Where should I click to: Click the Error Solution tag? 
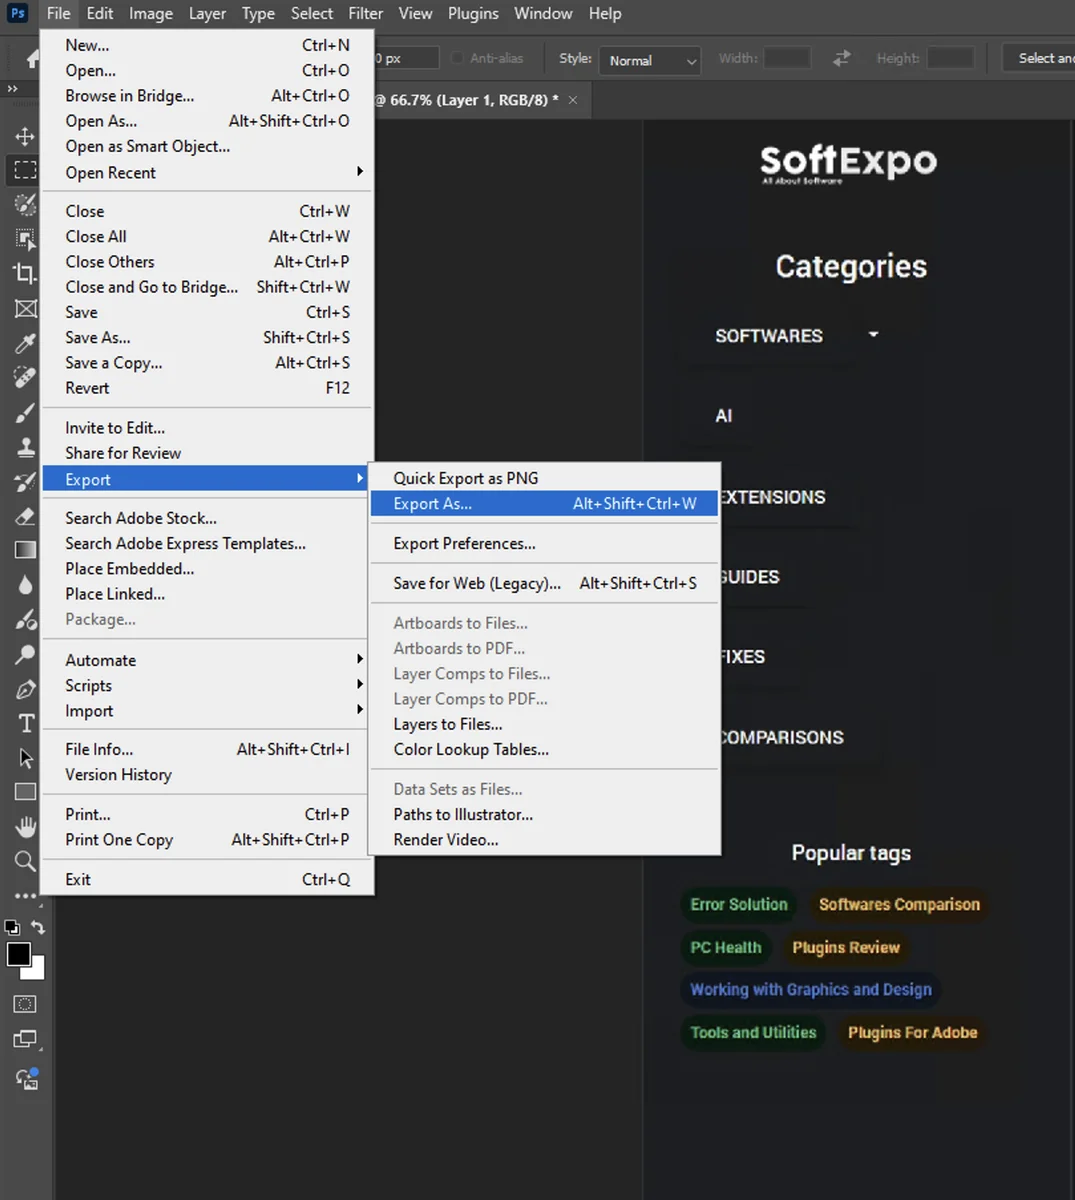[738, 904]
